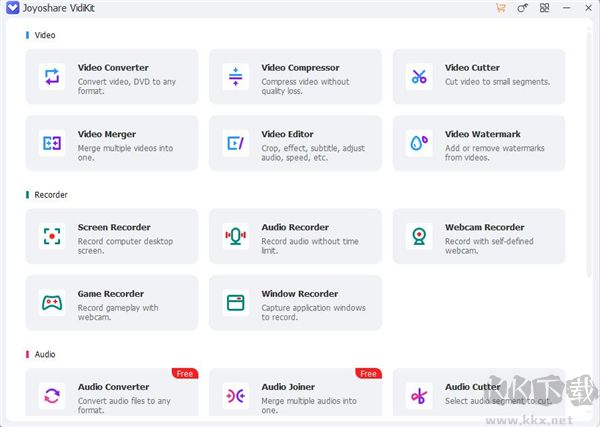Open the Screen Recorder icon
Viewport: 600px width, 427px height.
[52, 236]
